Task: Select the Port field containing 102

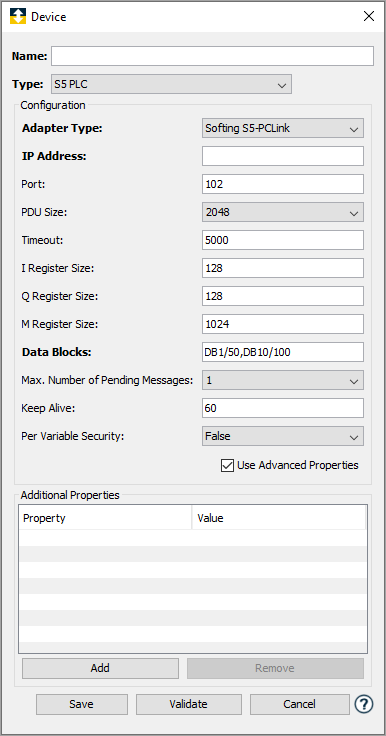Action: pyautogui.click(x=283, y=184)
